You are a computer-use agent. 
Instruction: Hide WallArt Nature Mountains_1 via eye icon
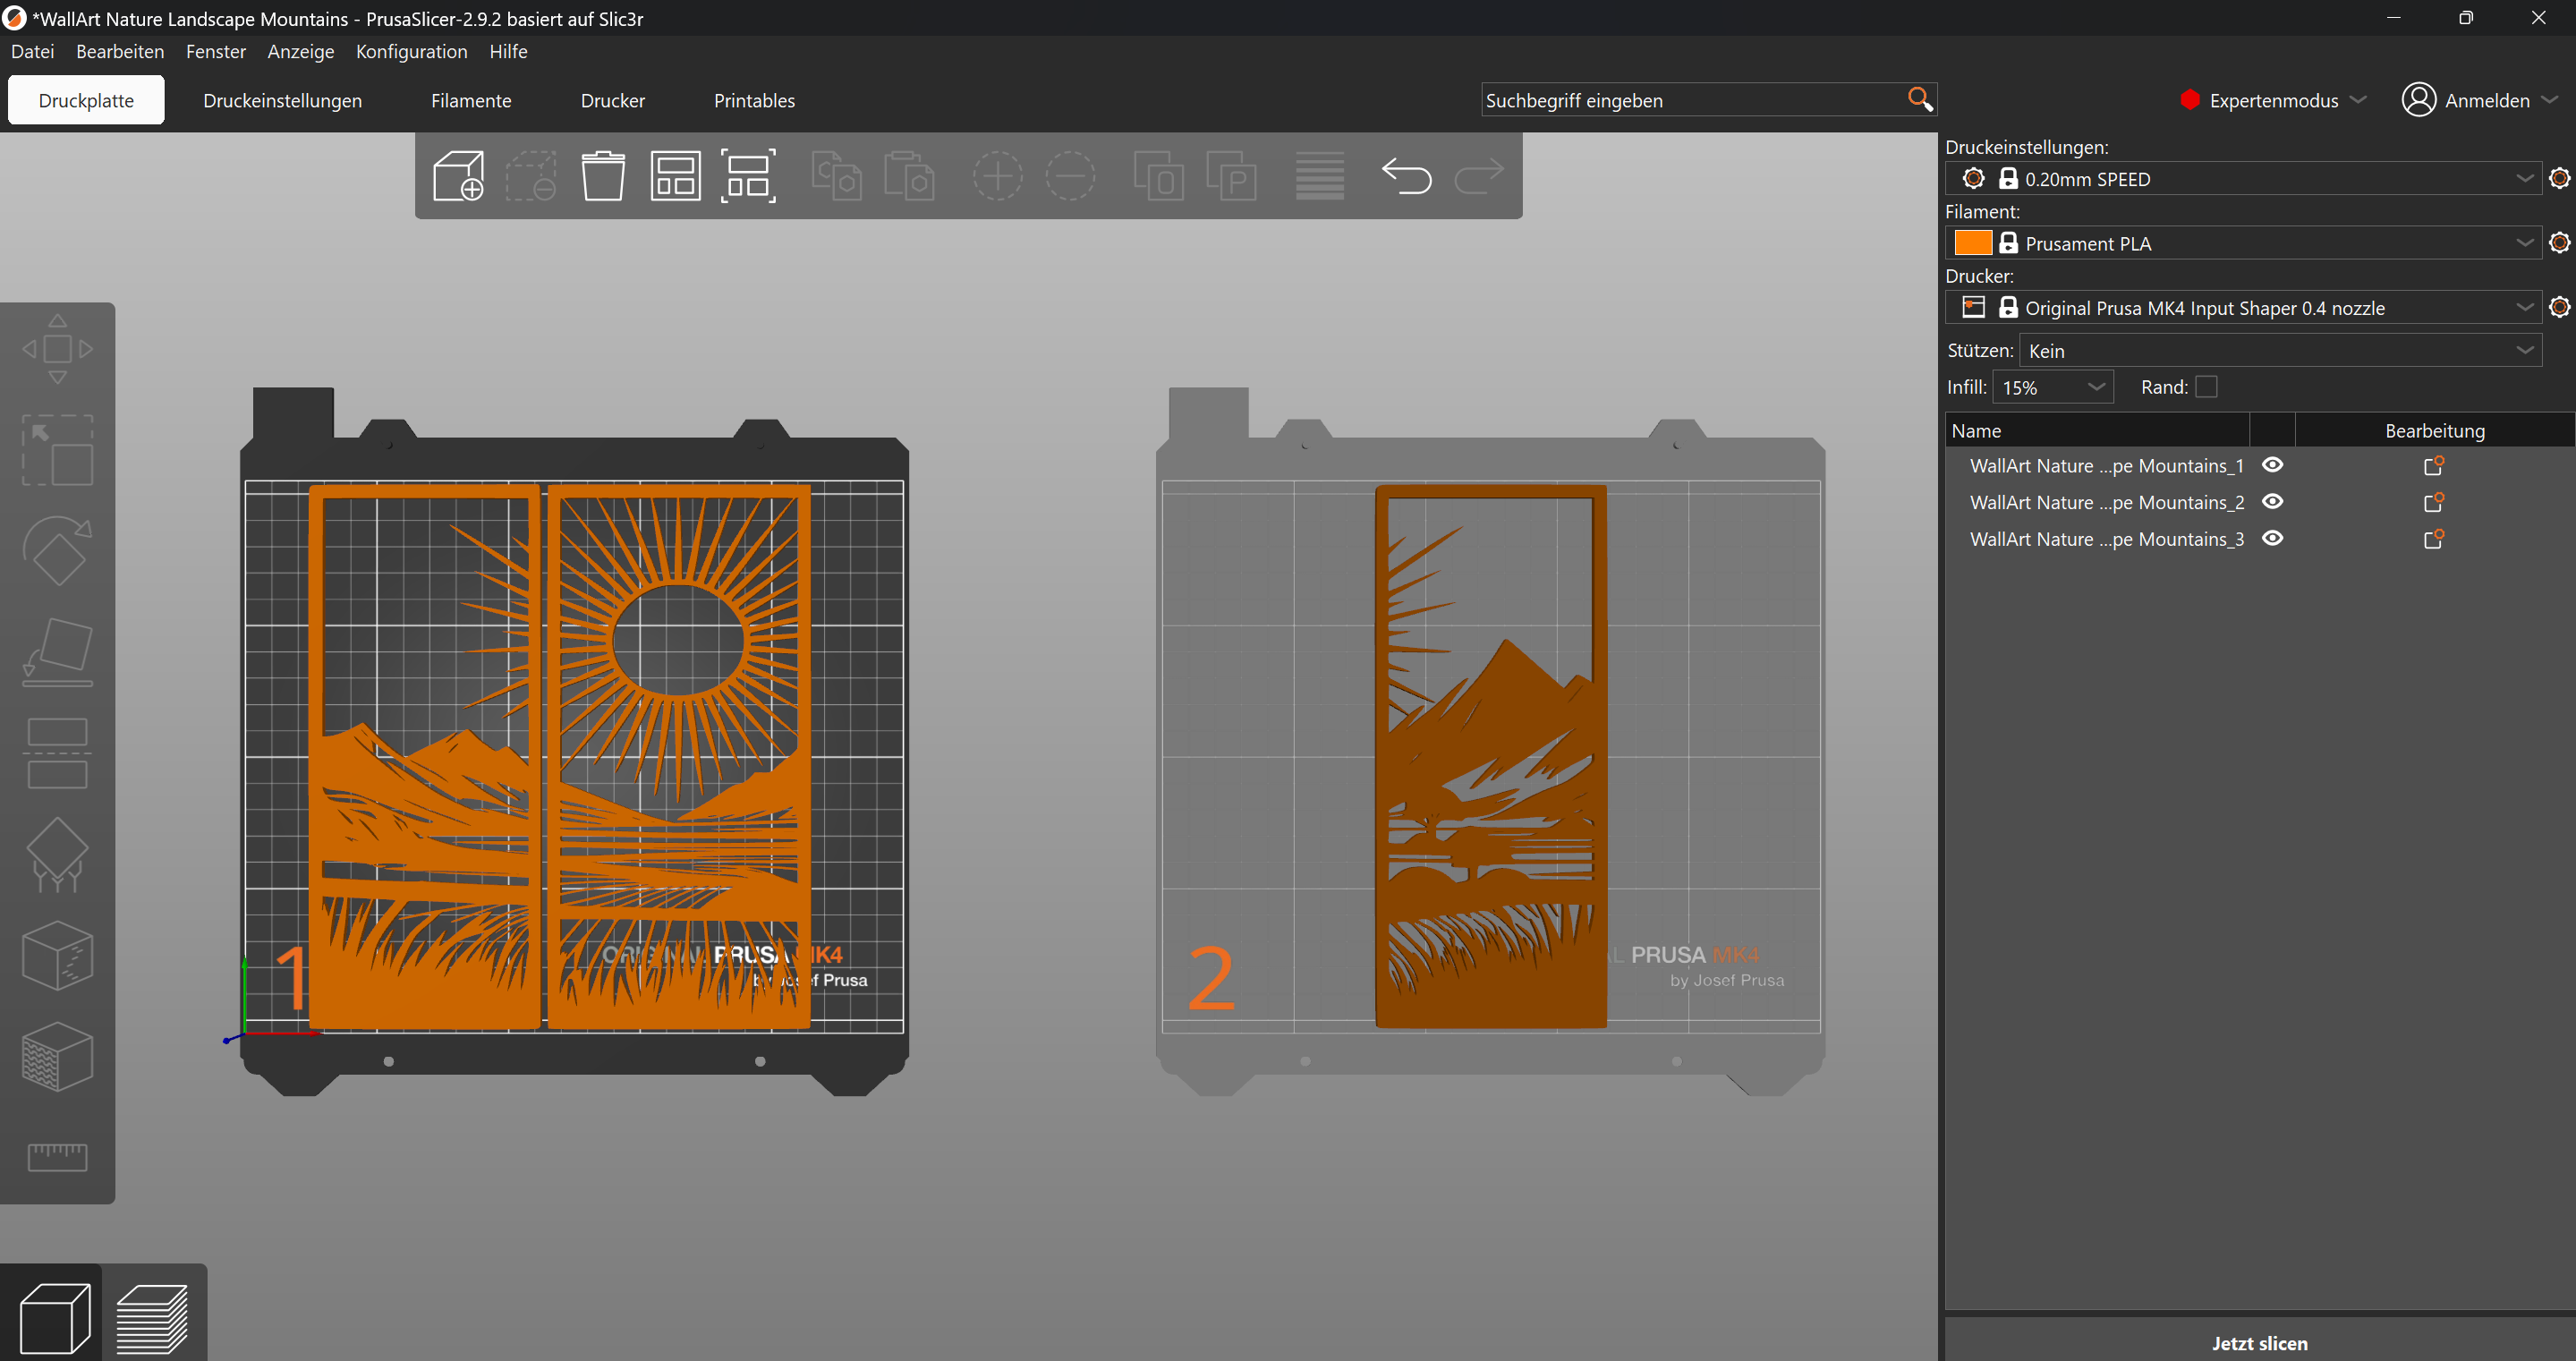click(2272, 465)
